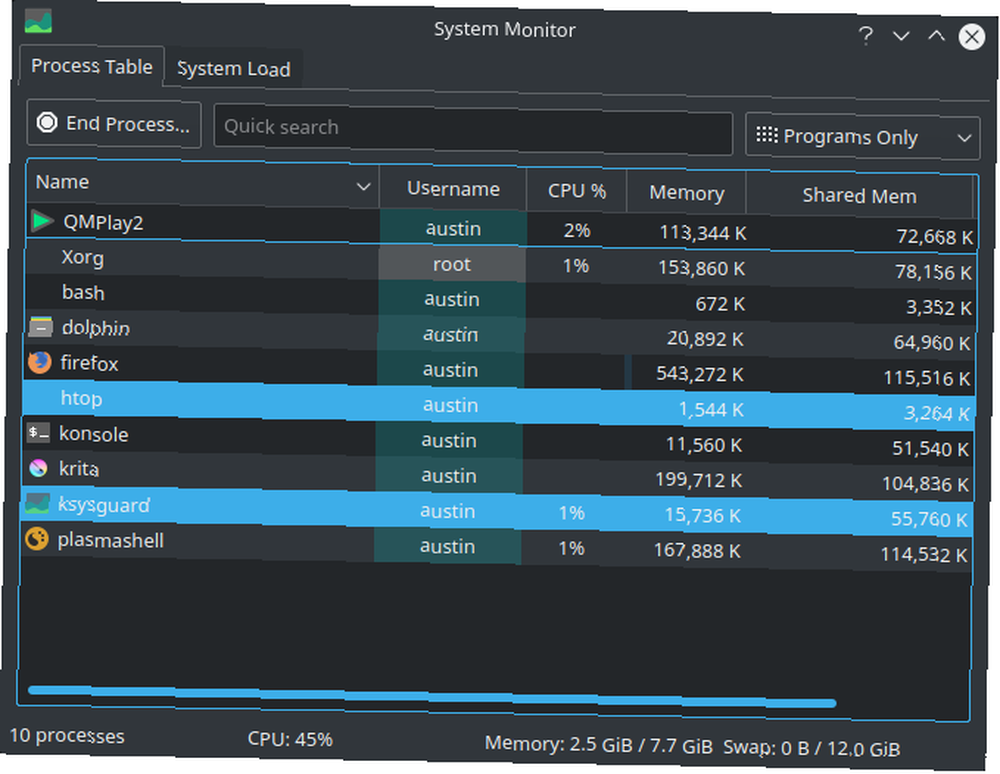
Task: Select the Xorg process row
Action: click(500, 264)
